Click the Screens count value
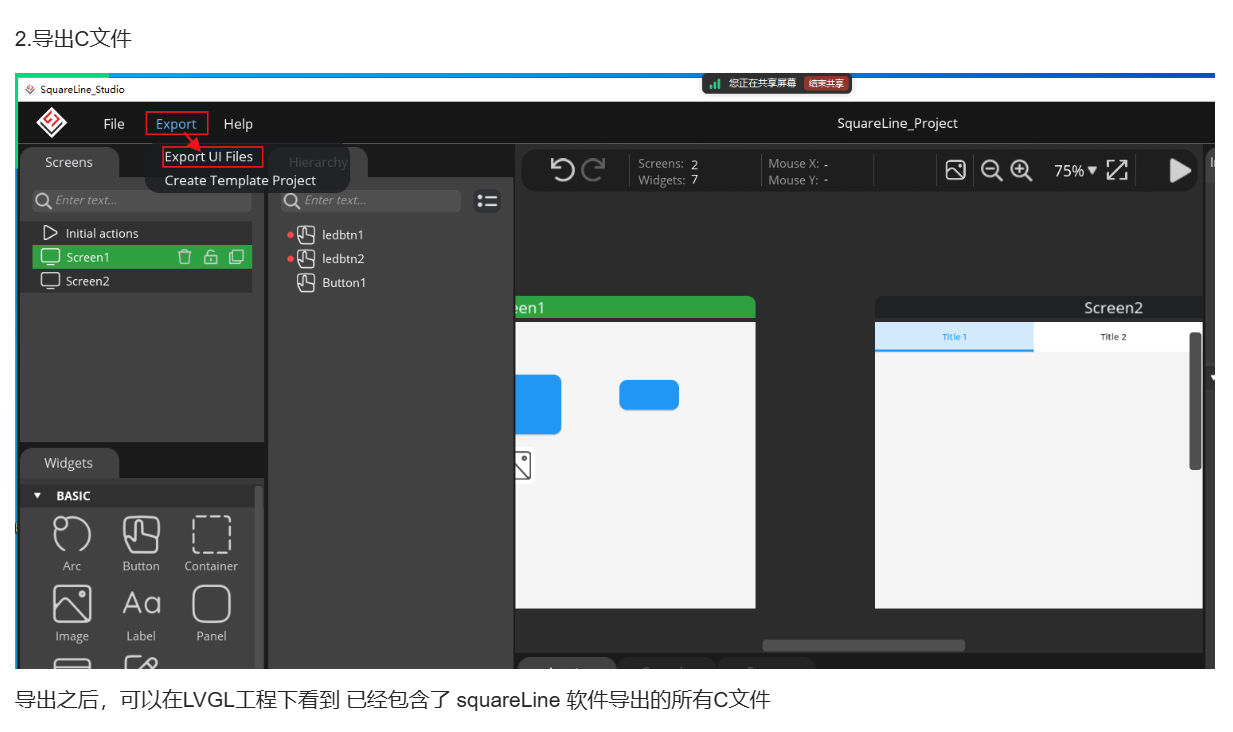This screenshot has width=1233, height=732. tap(694, 164)
